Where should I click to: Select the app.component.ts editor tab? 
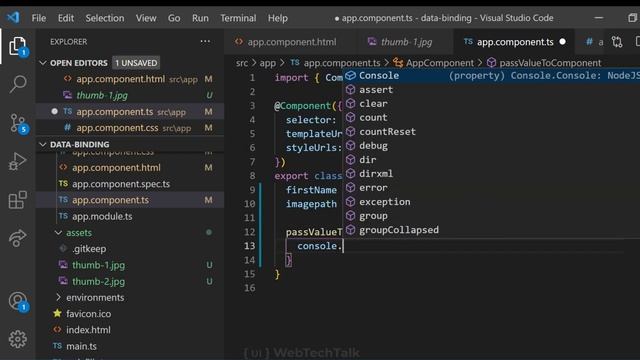[x=513, y=42]
